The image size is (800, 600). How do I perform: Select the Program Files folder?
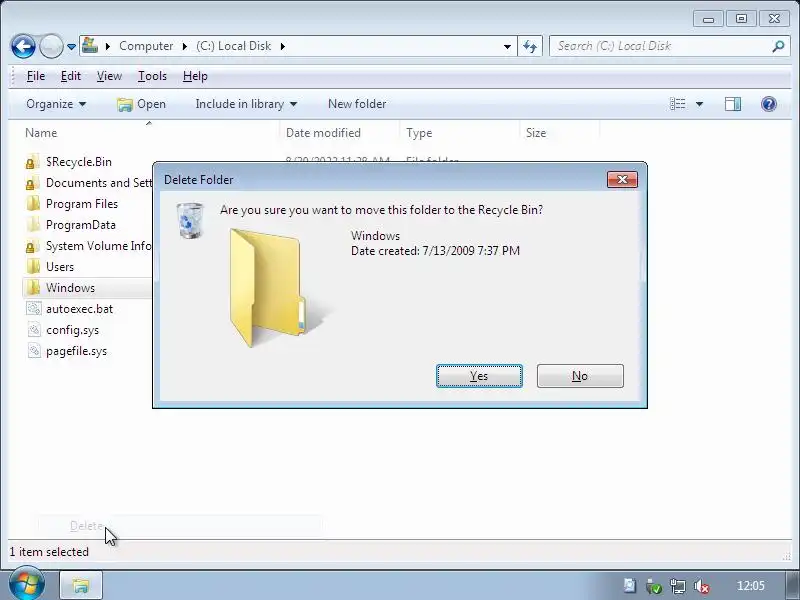click(82, 204)
